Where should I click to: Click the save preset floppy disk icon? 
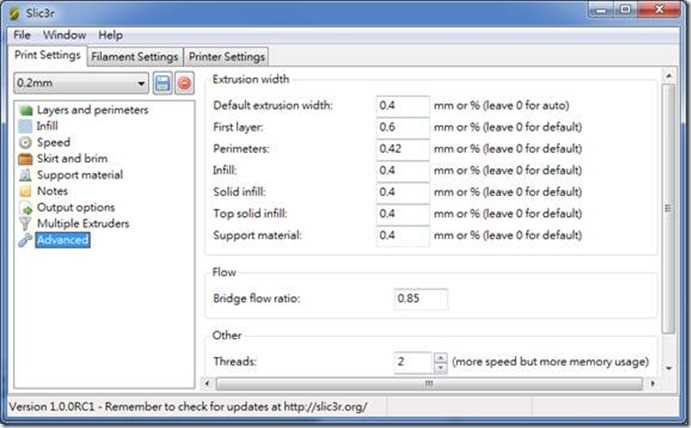coord(163,83)
